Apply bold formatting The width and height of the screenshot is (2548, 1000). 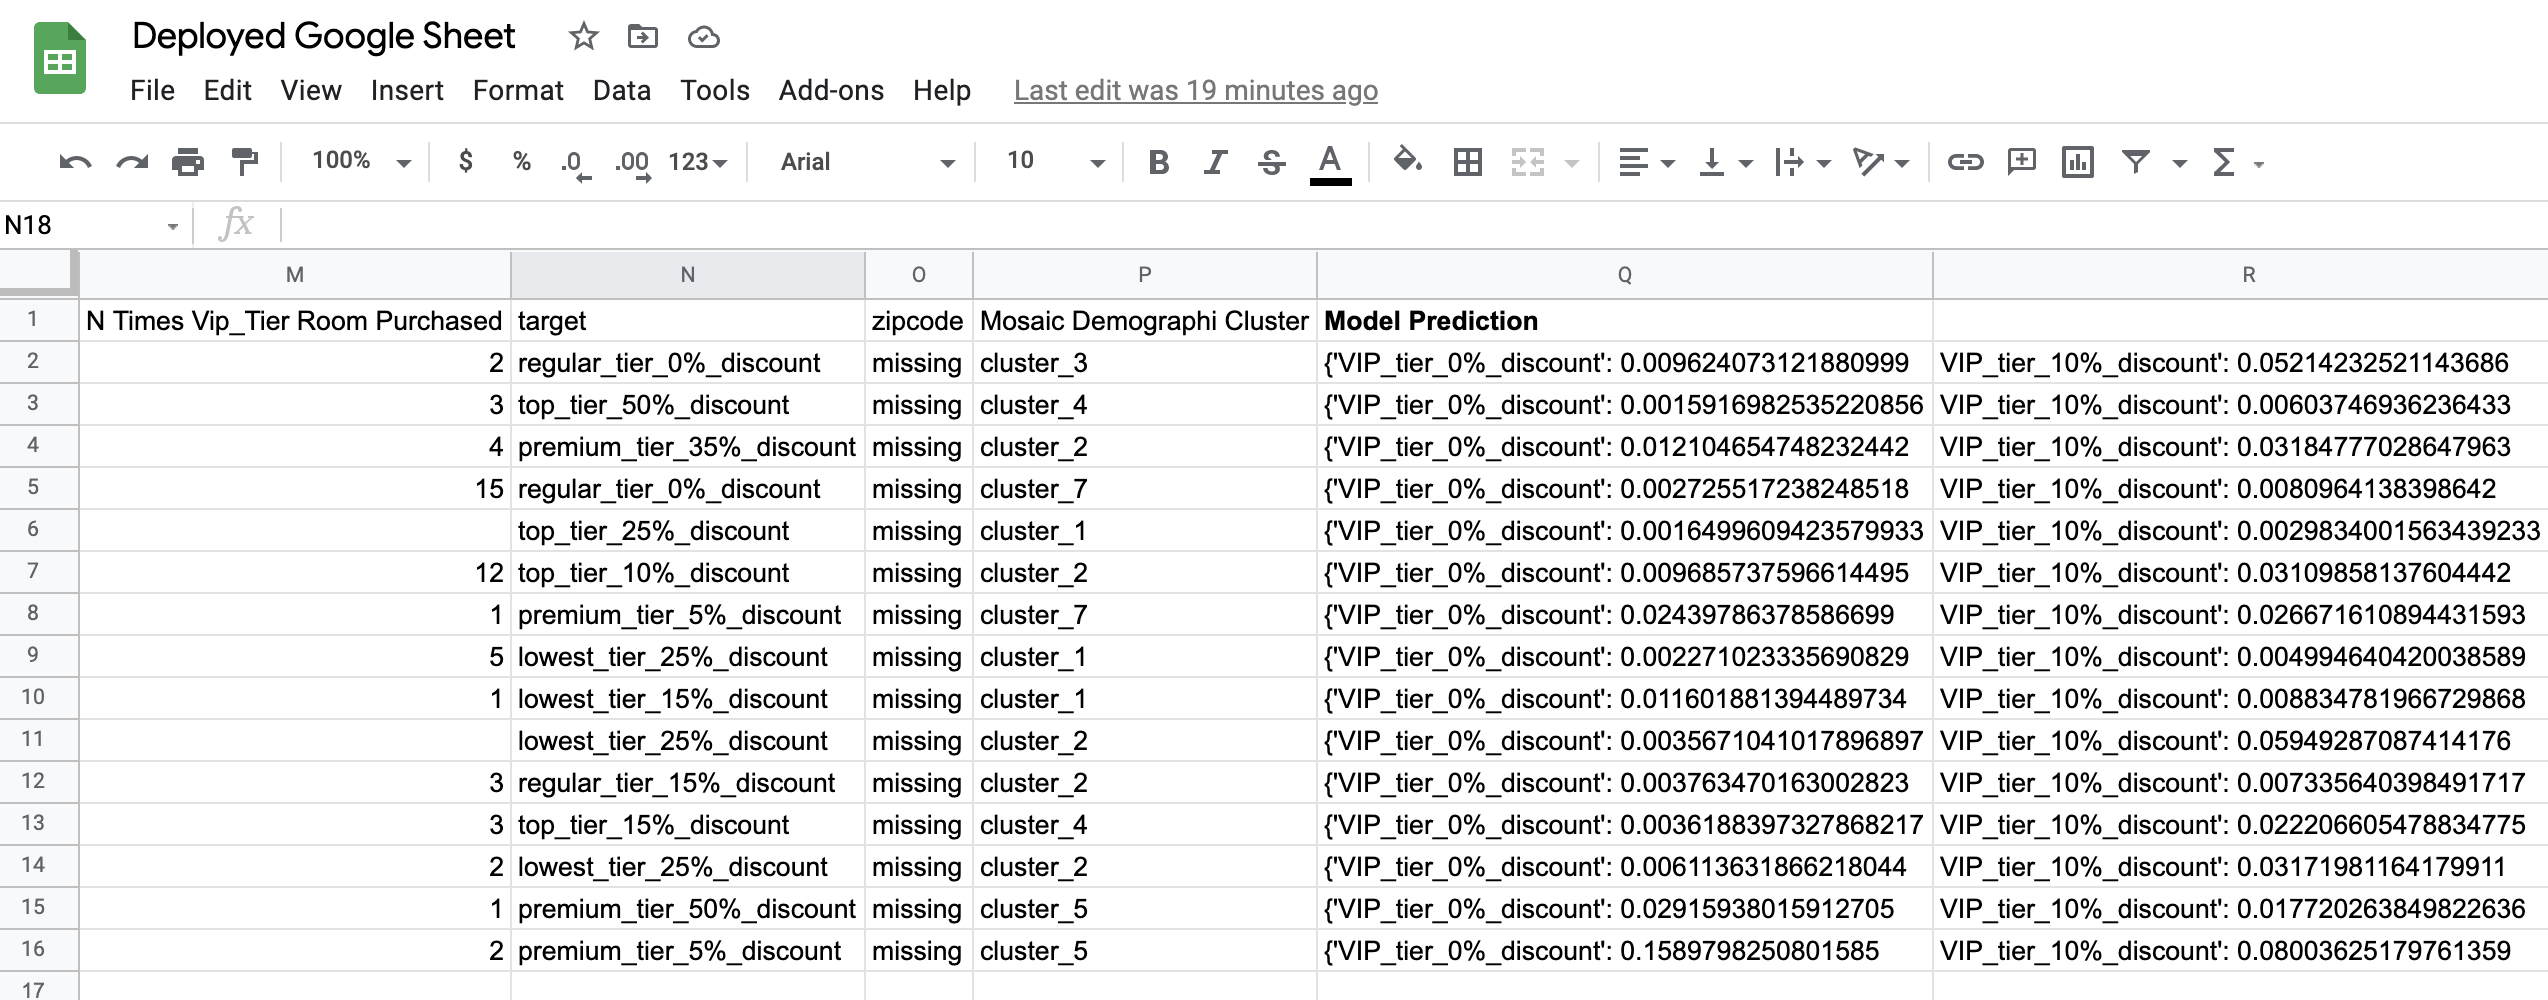click(x=1158, y=161)
